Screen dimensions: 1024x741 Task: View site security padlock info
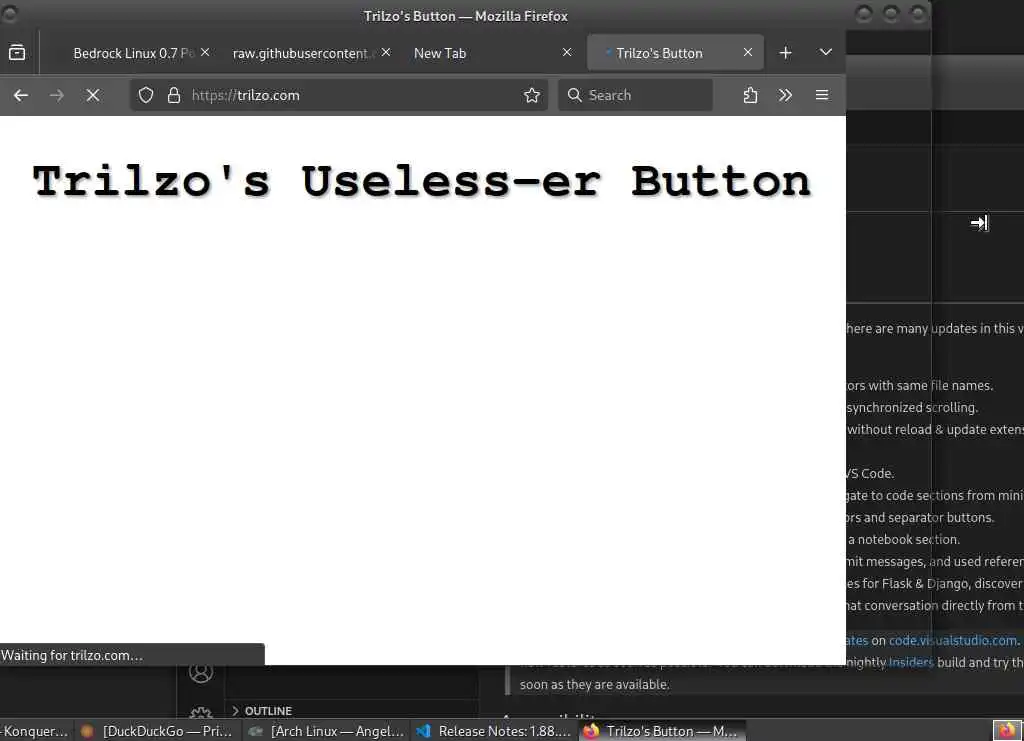click(174, 95)
